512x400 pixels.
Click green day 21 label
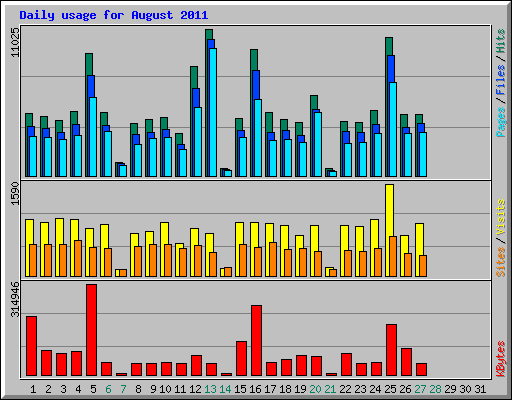[330, 389]
